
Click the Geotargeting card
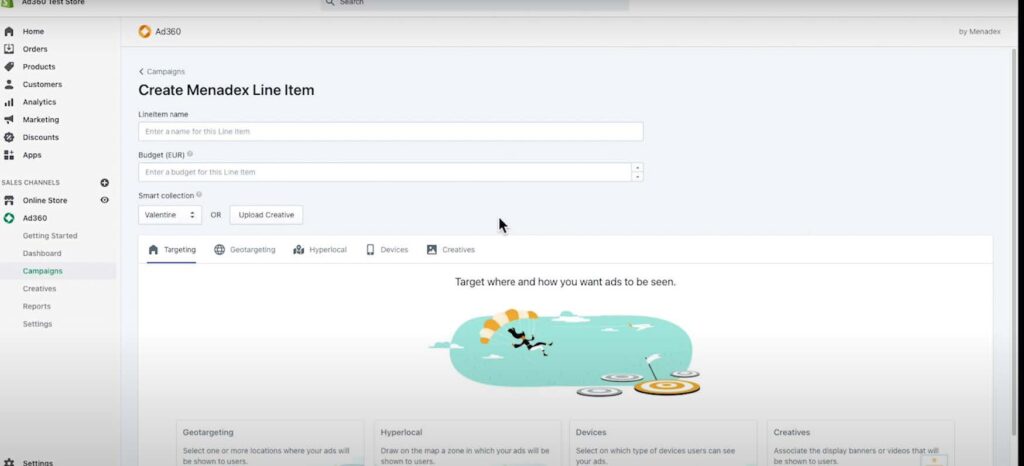click(x=270, y=444)
